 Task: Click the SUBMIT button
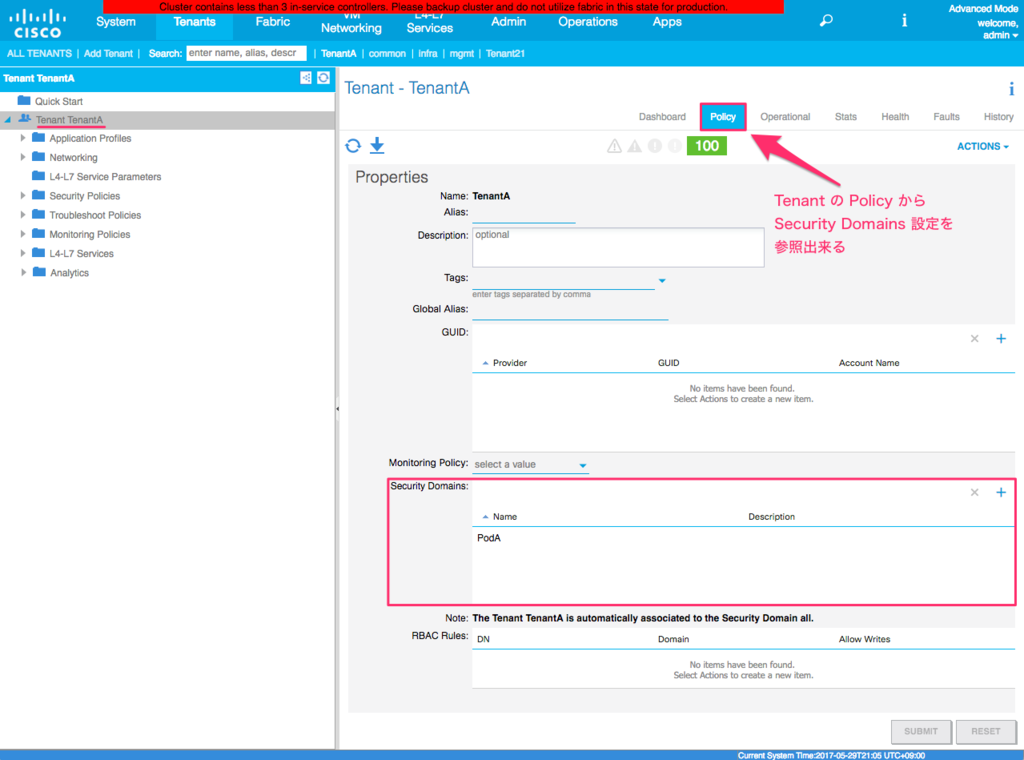[x=921, y=731]
